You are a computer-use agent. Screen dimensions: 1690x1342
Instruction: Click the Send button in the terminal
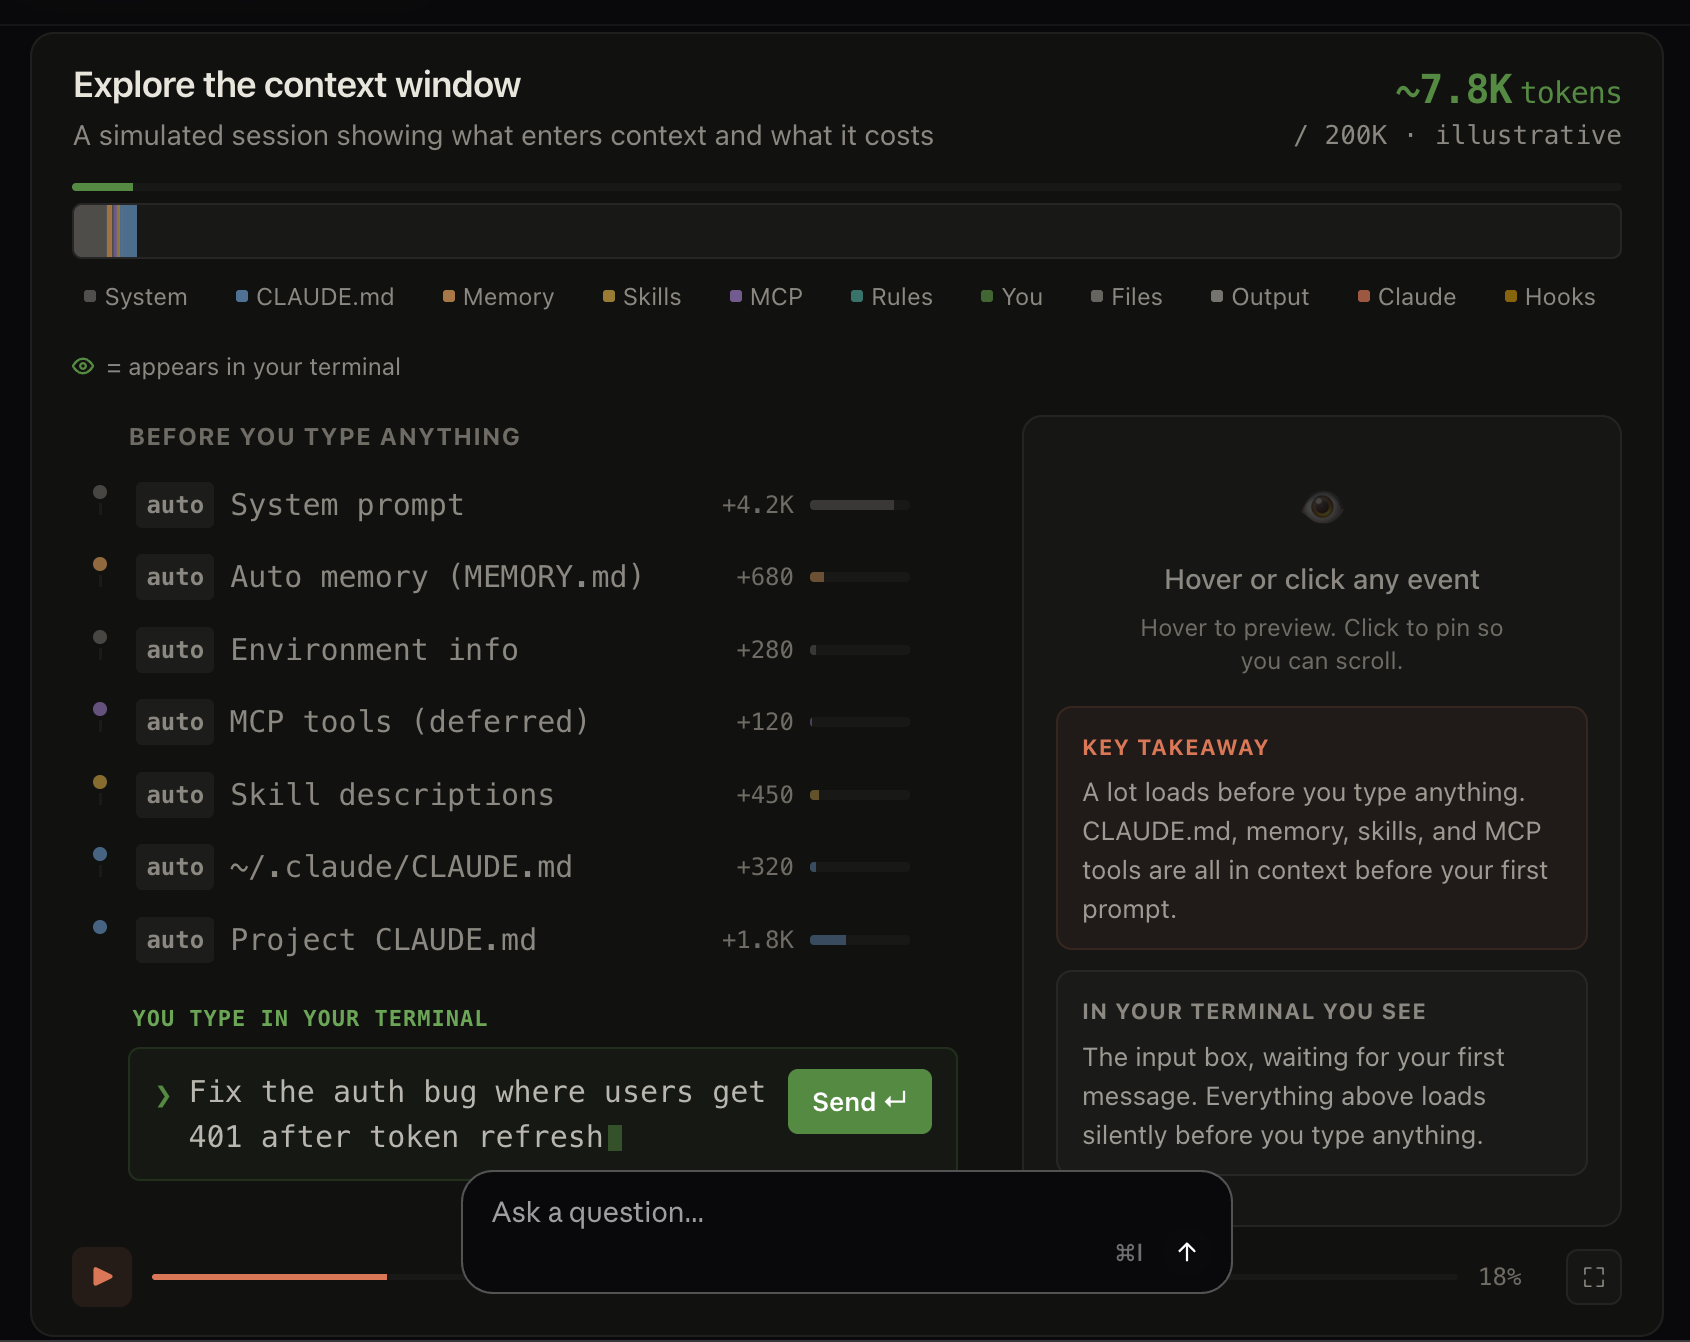click(x=859, y=1101)
